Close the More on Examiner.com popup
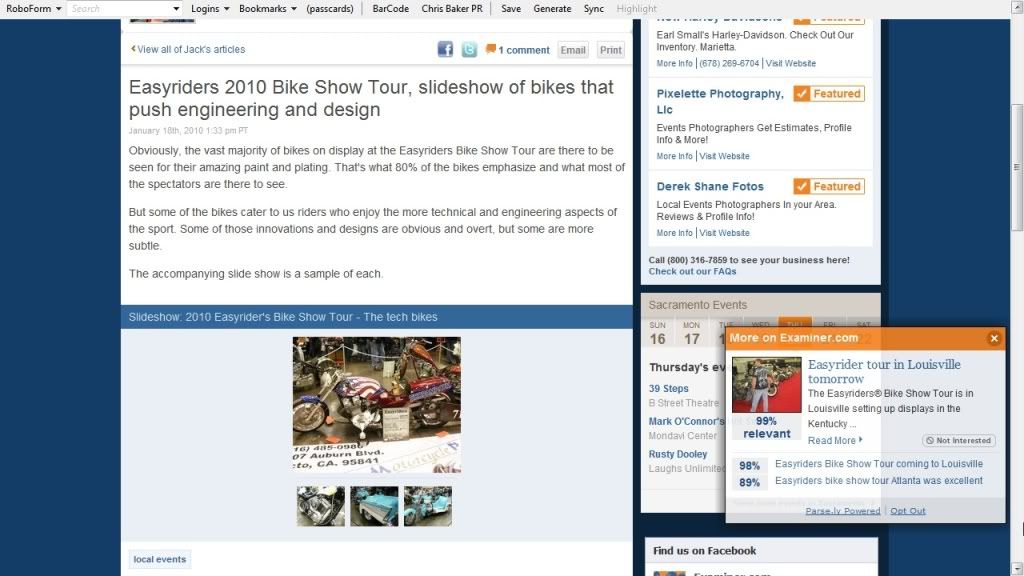 994,338
